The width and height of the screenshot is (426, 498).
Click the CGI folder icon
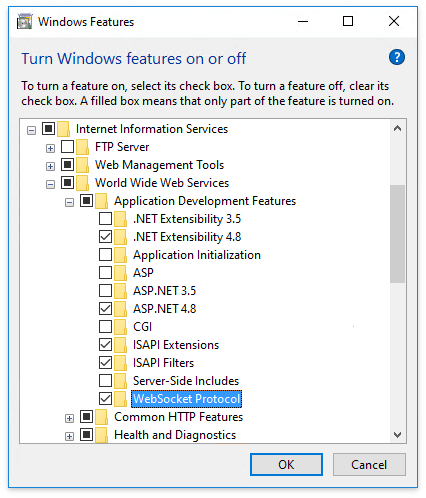click(x=120, y=327)
